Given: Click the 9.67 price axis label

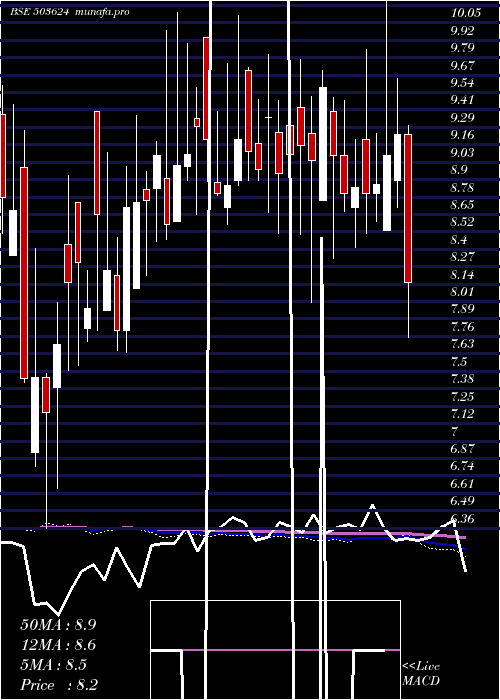Looking at the screenshot, I should click(462, 66).
